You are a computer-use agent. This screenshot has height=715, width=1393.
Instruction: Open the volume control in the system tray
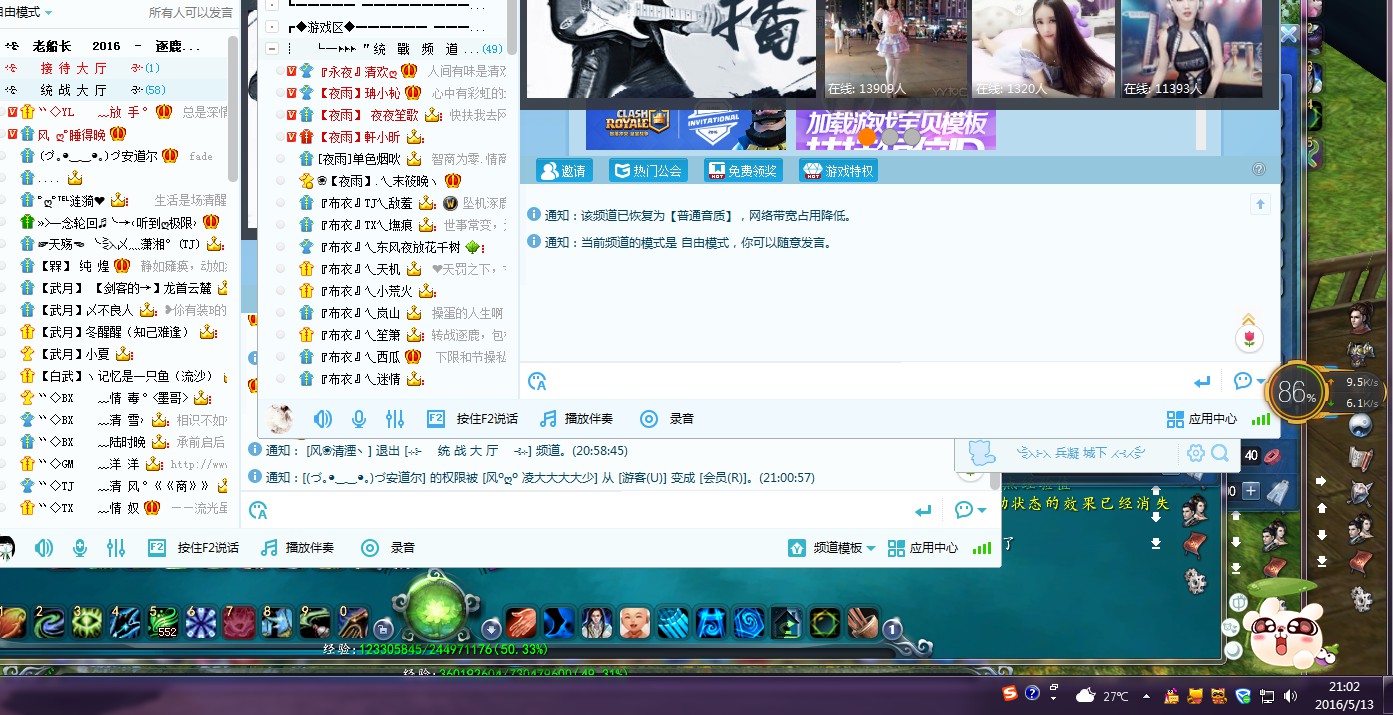pyautogui.click(x=1291, y=695)
